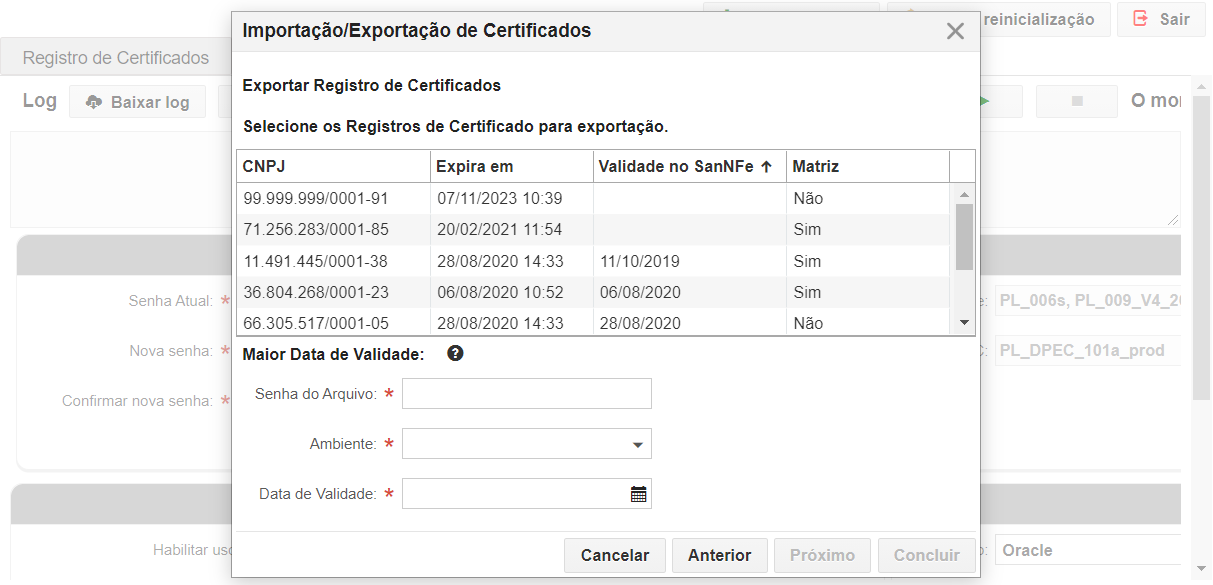The width and height of the screenshot is (1213, 585).
Task: Go back with the Anterior button
Action: (x=719, y=555)
